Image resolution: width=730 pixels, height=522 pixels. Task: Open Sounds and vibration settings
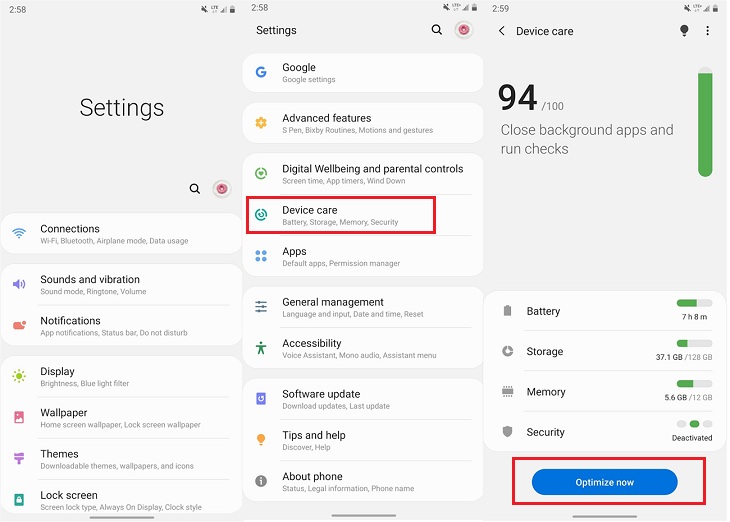(x=121, y=285)
